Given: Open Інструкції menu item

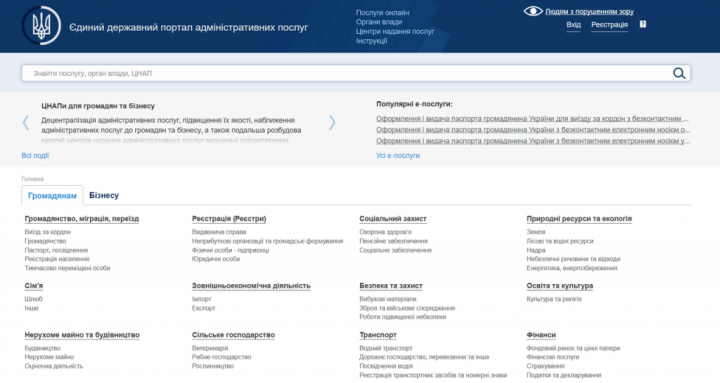Looking at the screenshot, I should coord(371,41).
